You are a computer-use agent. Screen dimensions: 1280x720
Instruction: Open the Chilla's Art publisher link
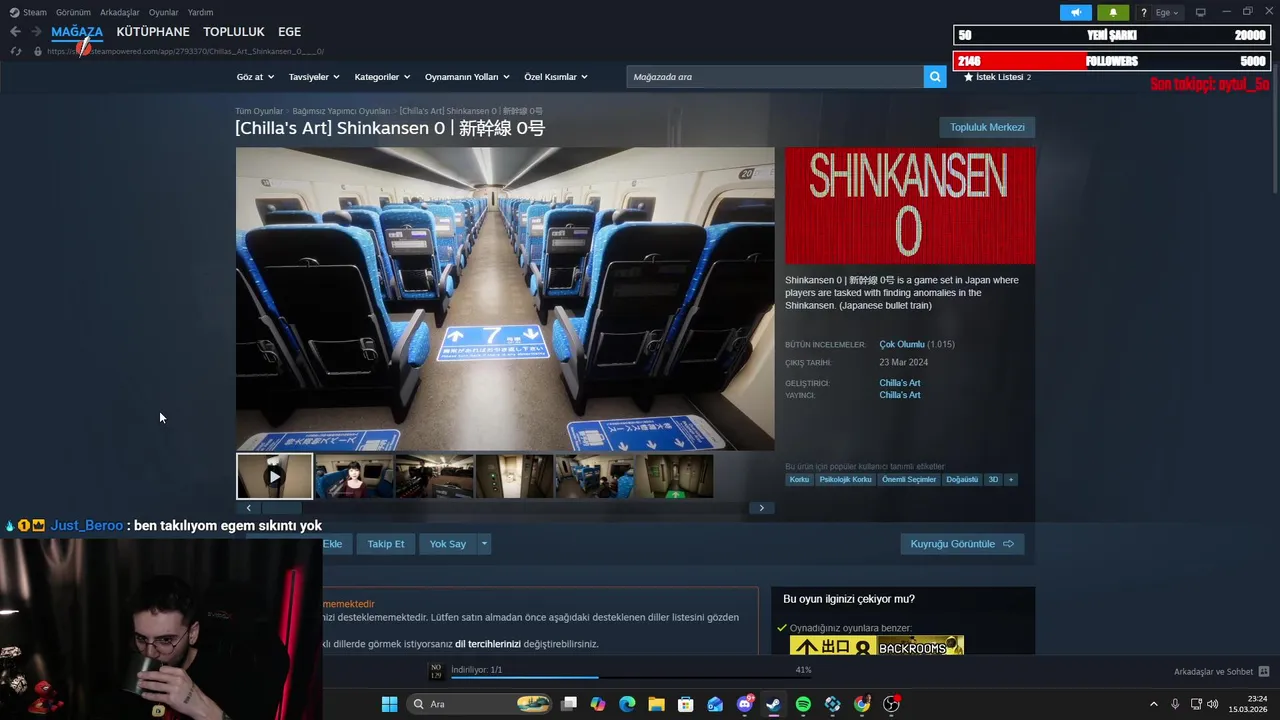tap(900, 395)
